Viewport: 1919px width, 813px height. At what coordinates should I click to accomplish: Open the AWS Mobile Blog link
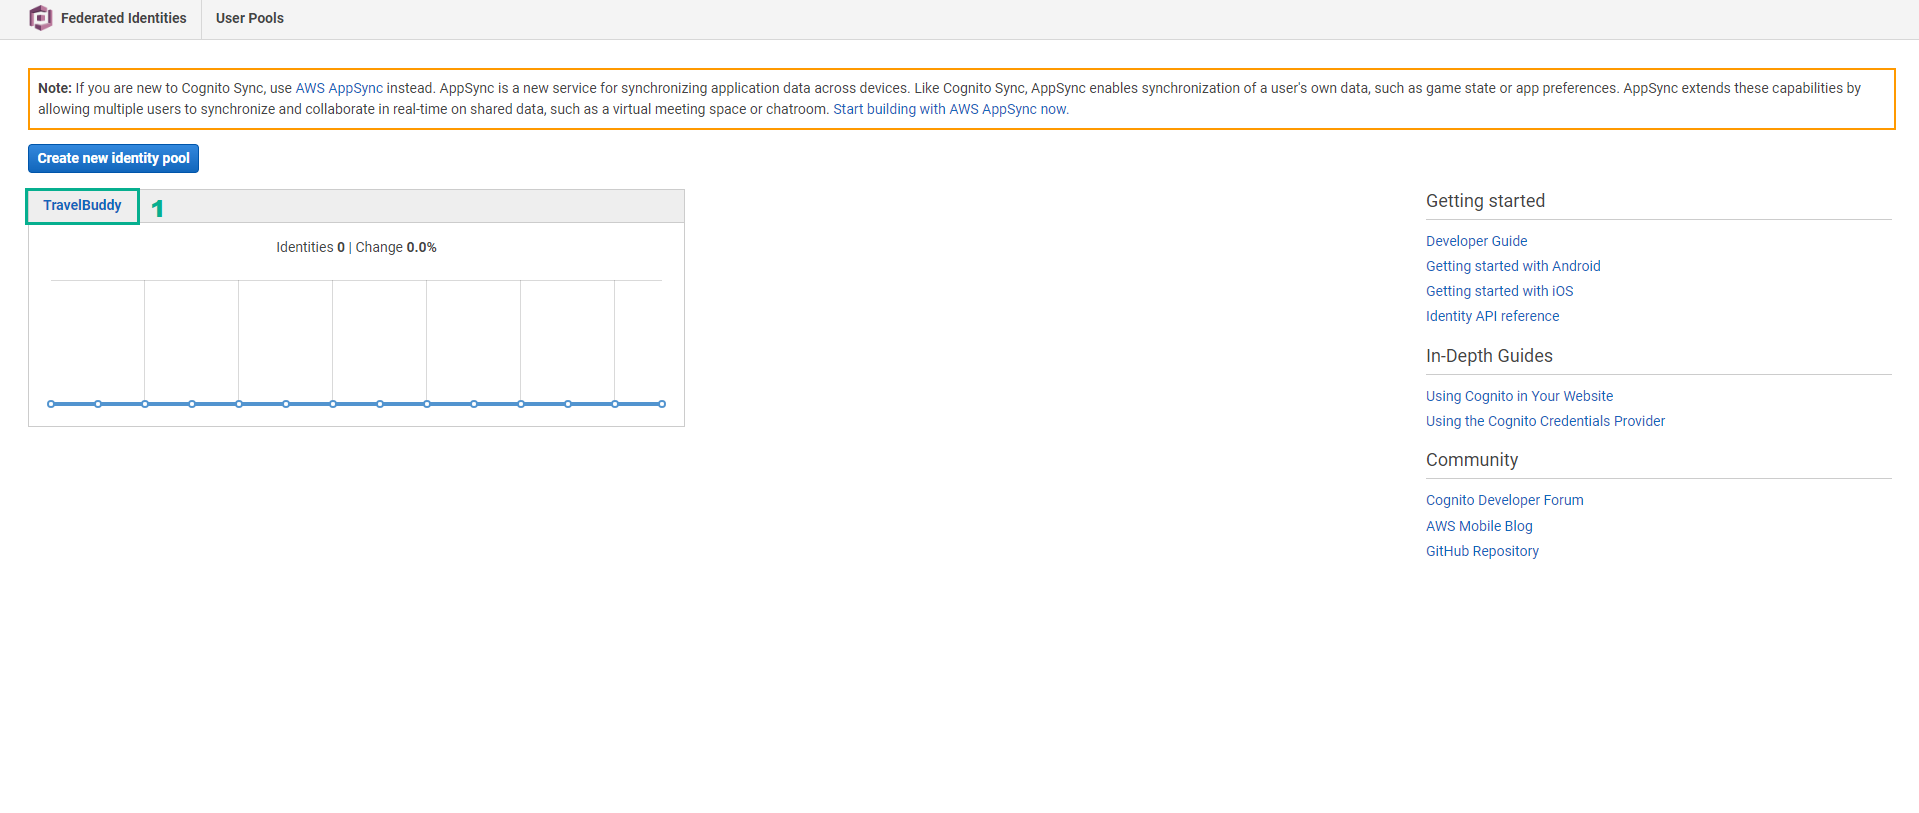1479,526
